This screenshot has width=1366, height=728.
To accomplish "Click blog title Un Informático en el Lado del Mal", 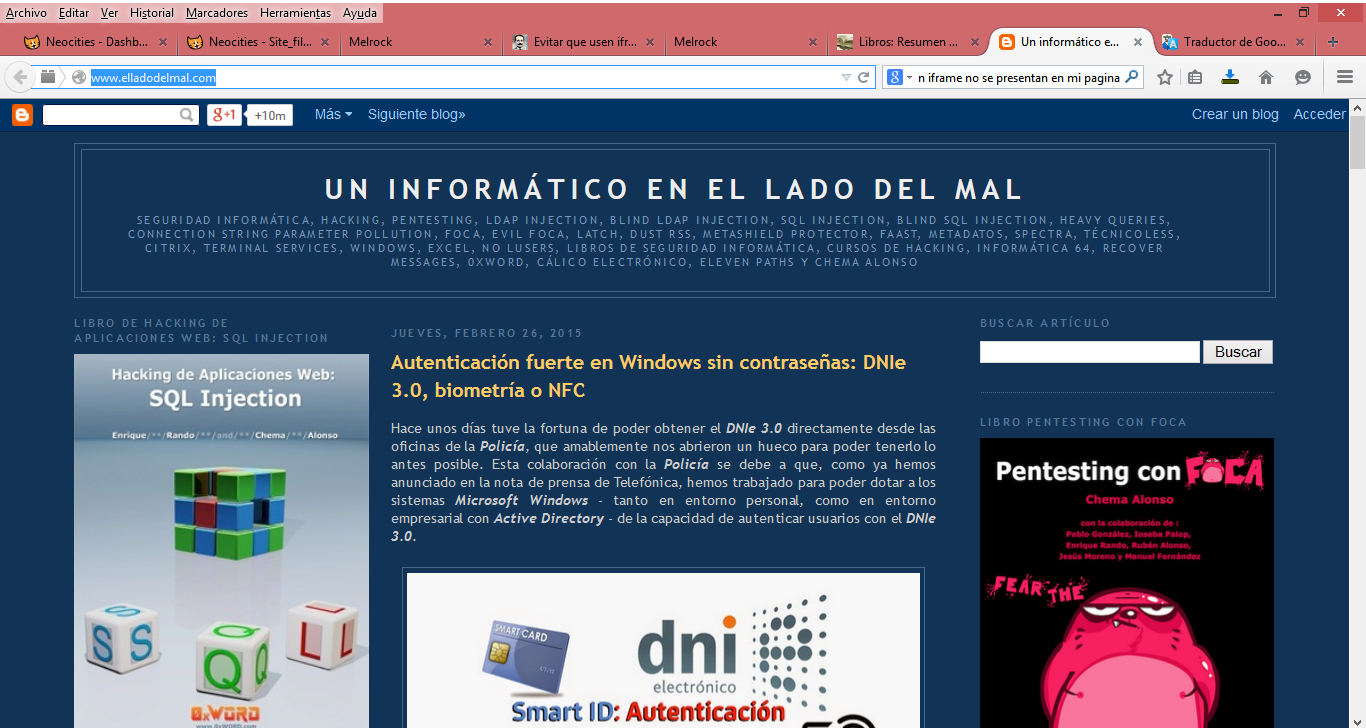I will point(674,189).
